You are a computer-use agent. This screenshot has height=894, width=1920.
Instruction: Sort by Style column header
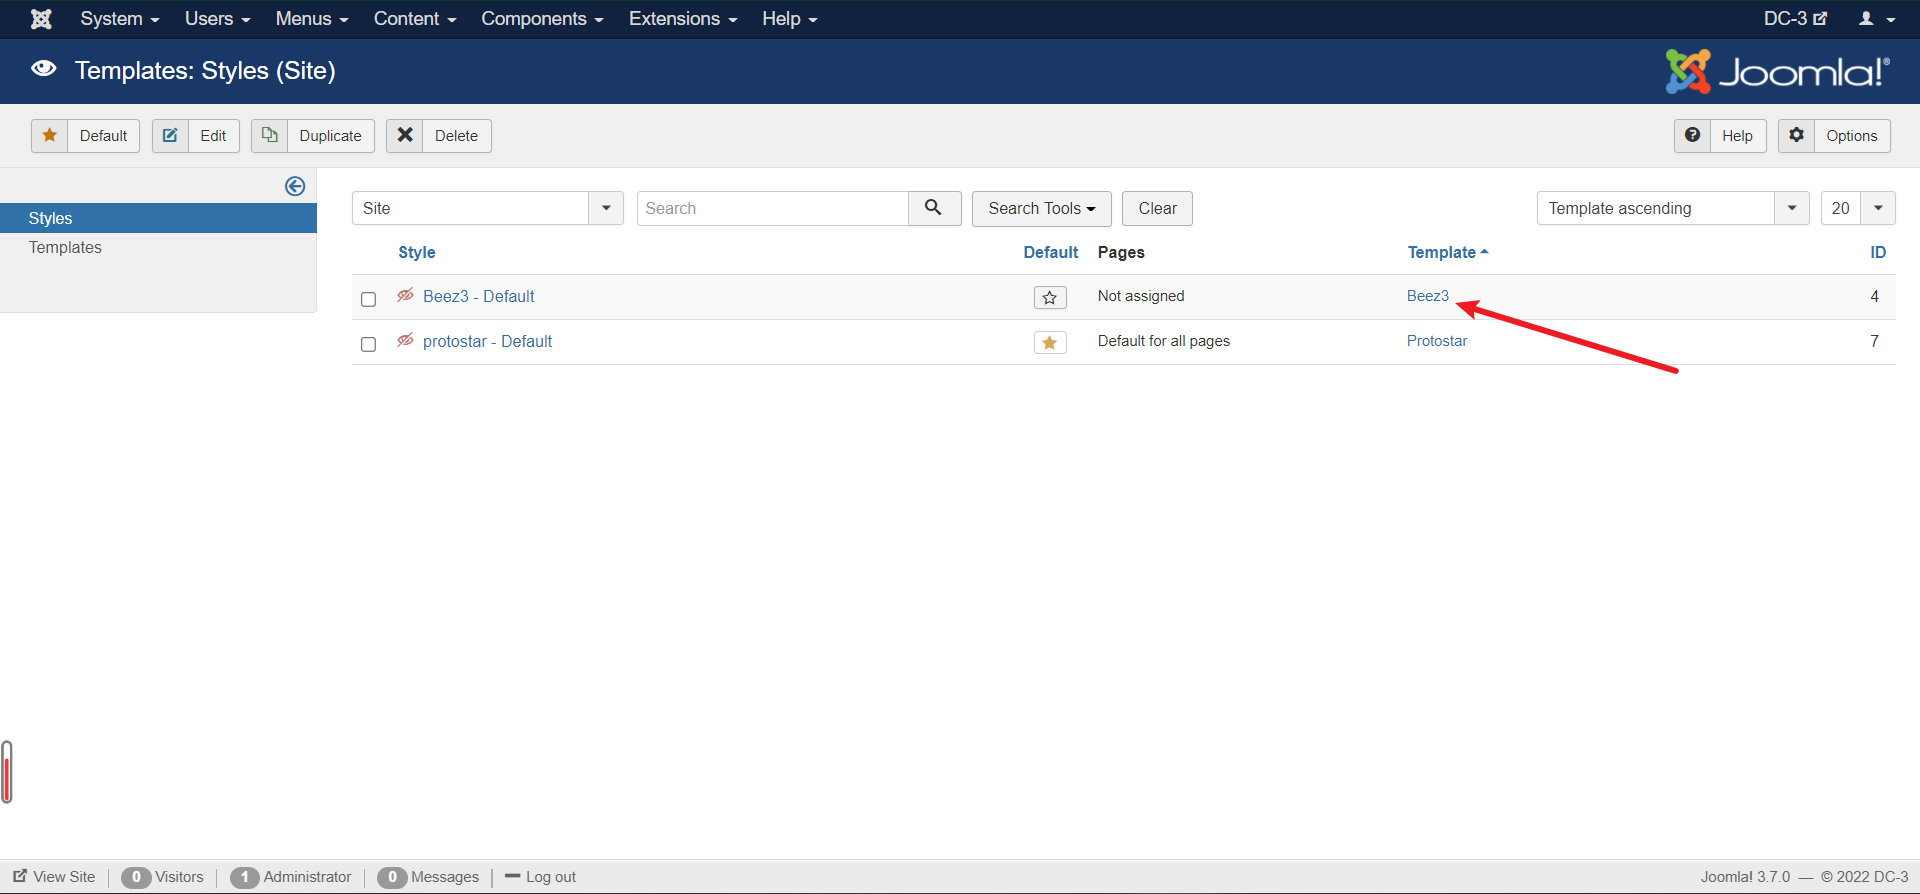click(417, 252)
